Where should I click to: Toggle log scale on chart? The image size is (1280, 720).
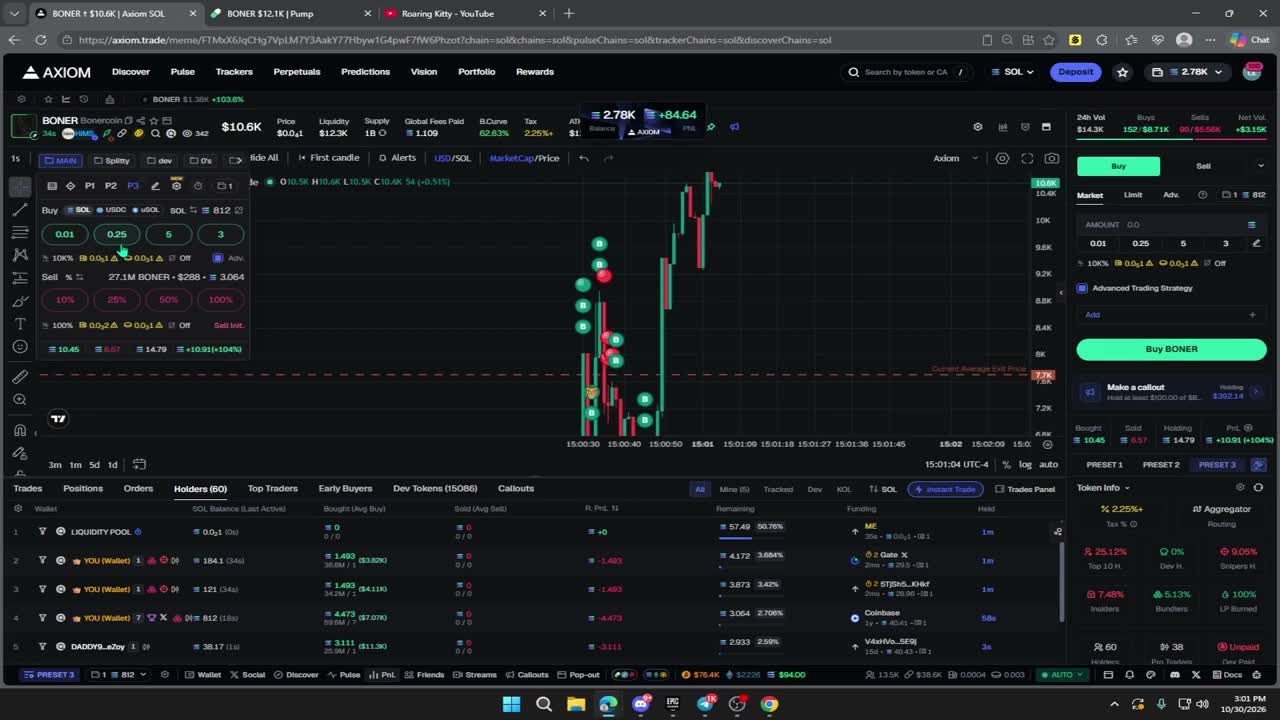click(x=1025, y=464)
